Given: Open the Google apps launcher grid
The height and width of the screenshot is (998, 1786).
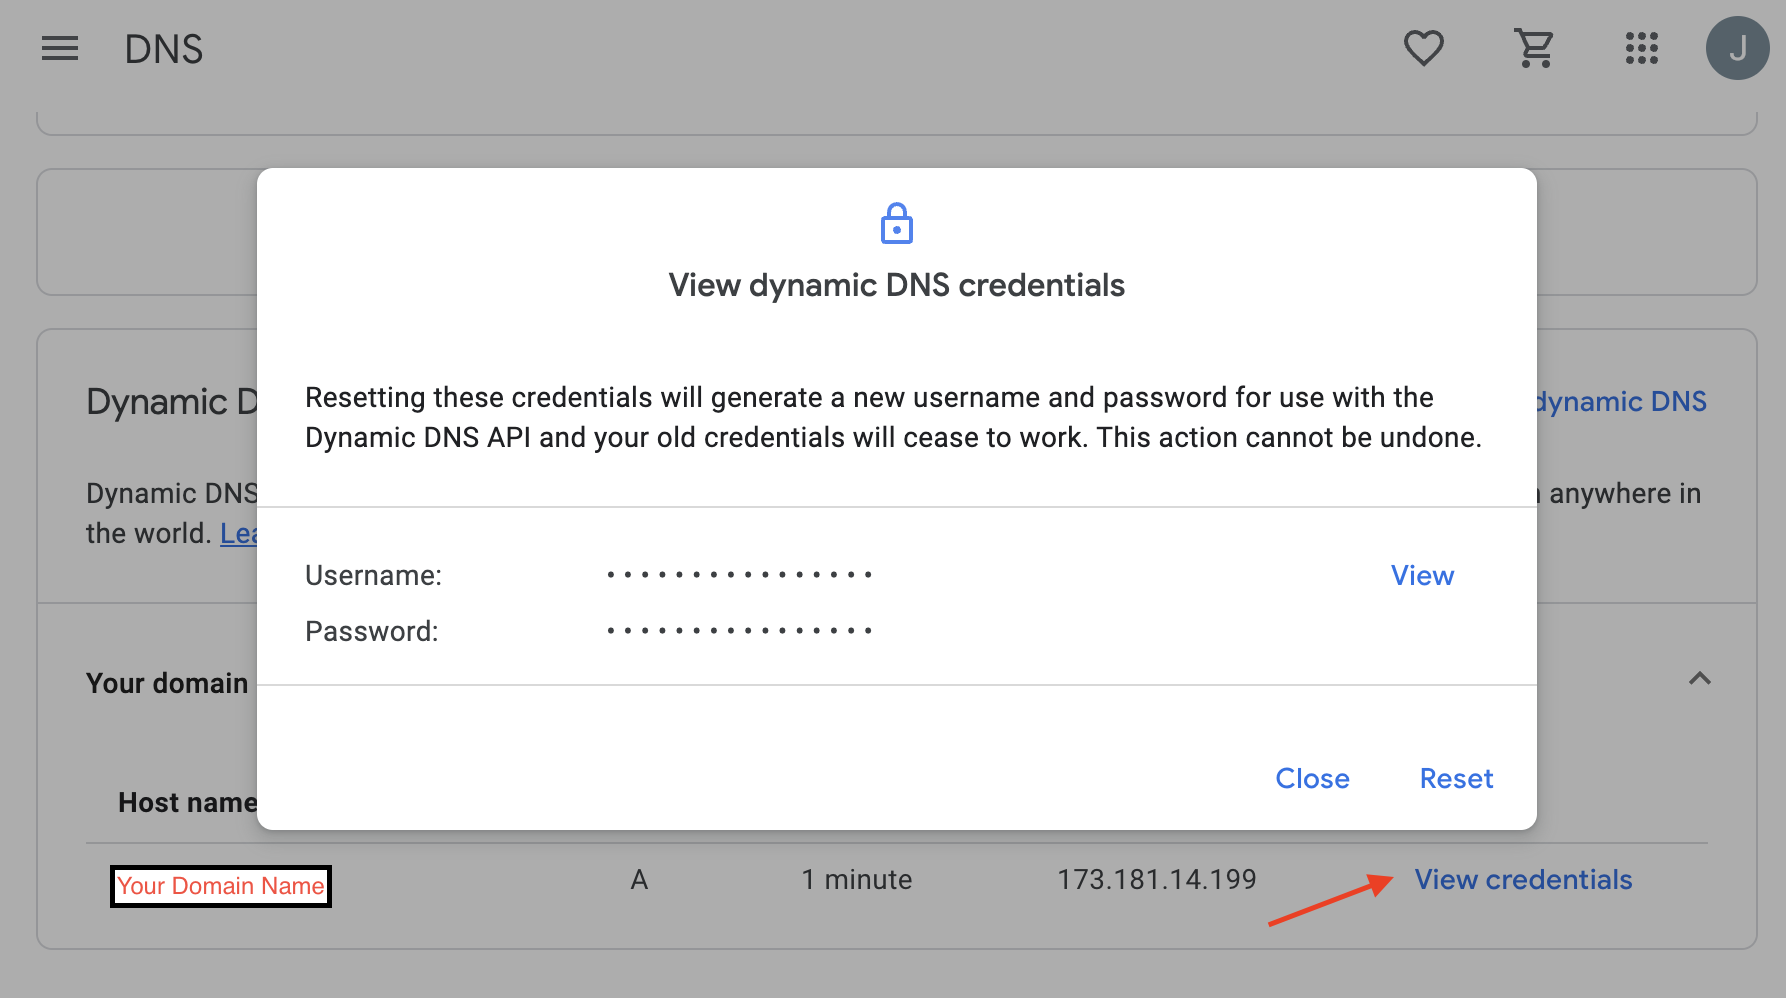Looking at the screenshot, I should click(1641, 48).
